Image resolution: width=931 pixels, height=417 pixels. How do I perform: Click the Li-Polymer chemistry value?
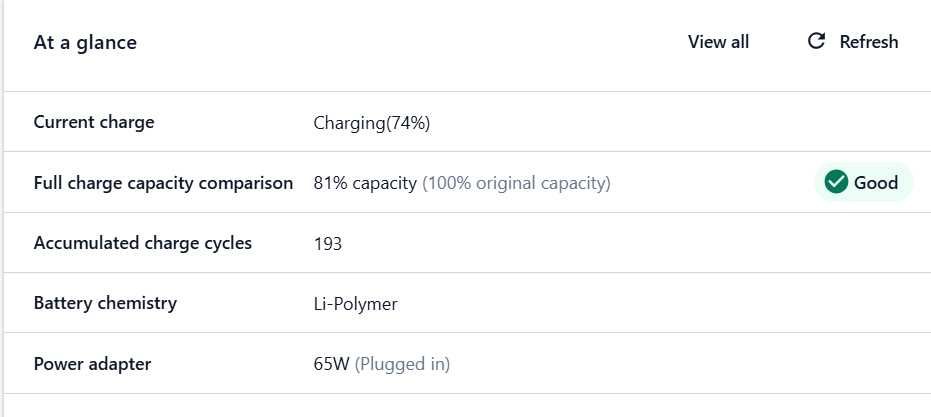[356, 304]
